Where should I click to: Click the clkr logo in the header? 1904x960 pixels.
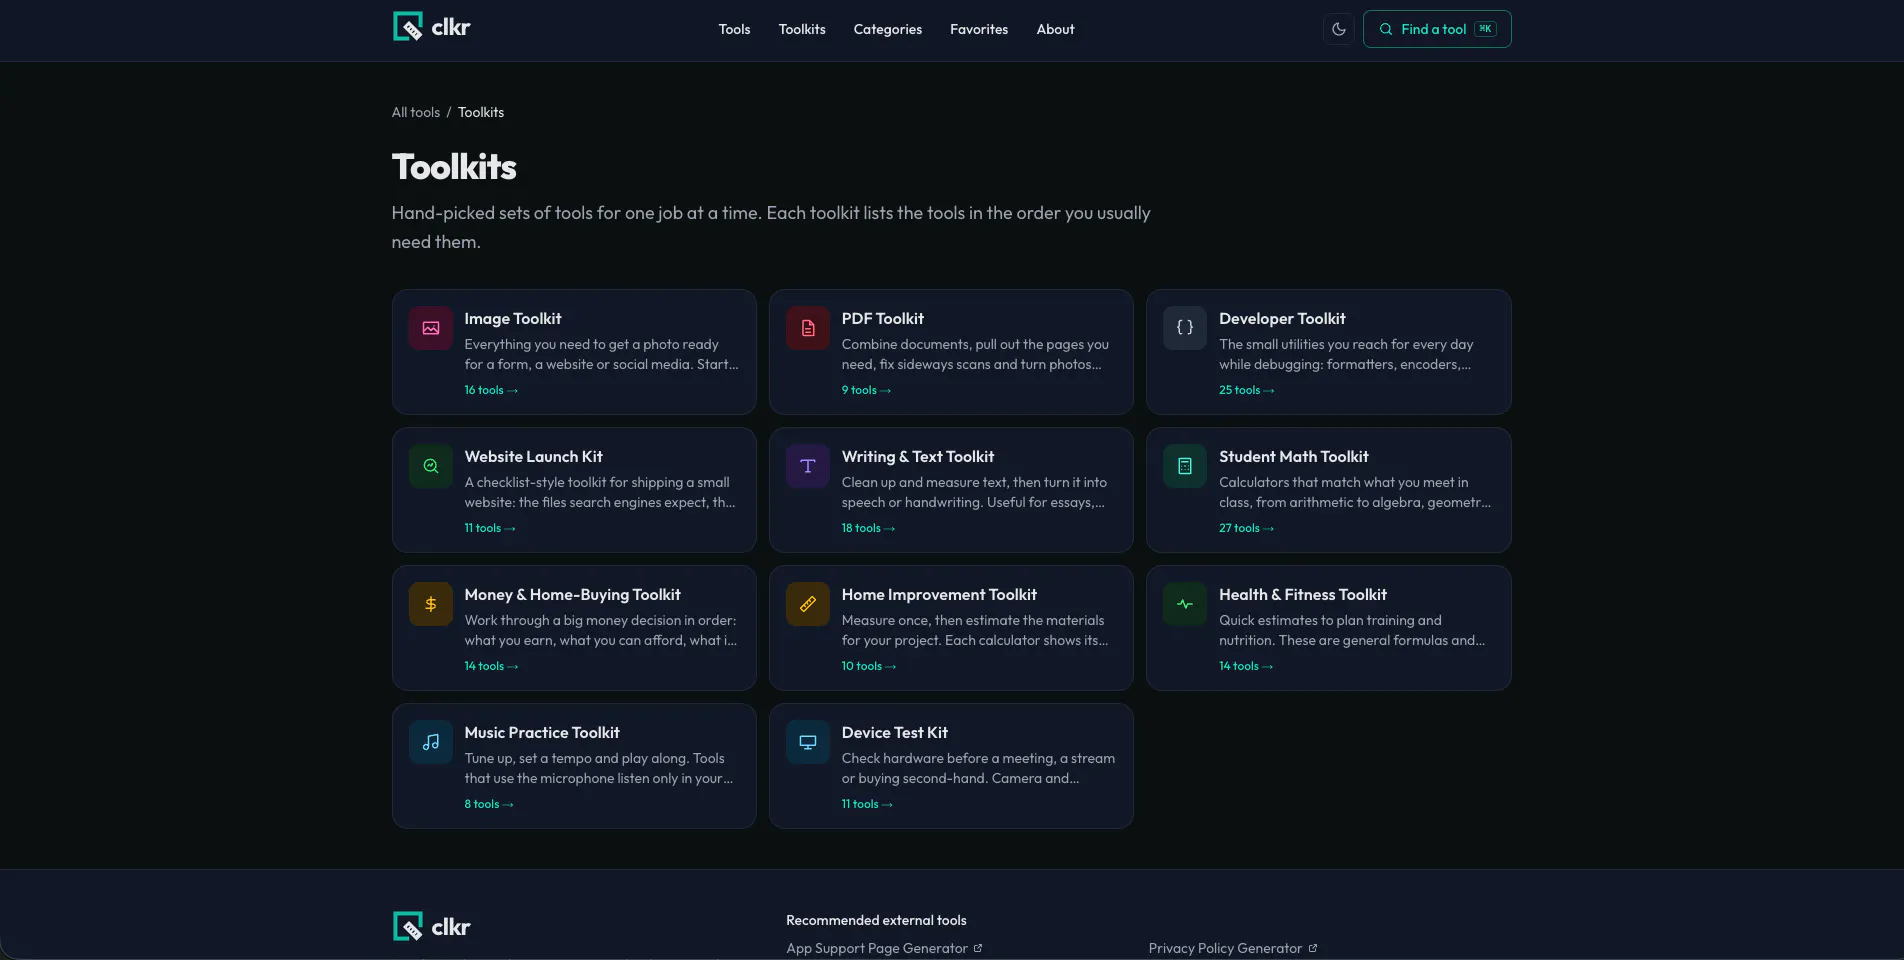(431, 27)
